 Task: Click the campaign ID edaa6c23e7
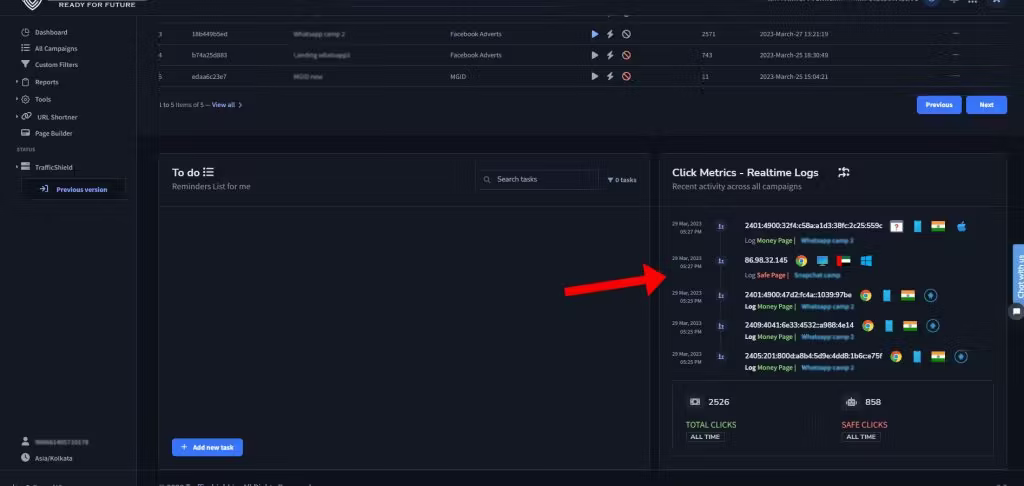(x=209, y=76)
